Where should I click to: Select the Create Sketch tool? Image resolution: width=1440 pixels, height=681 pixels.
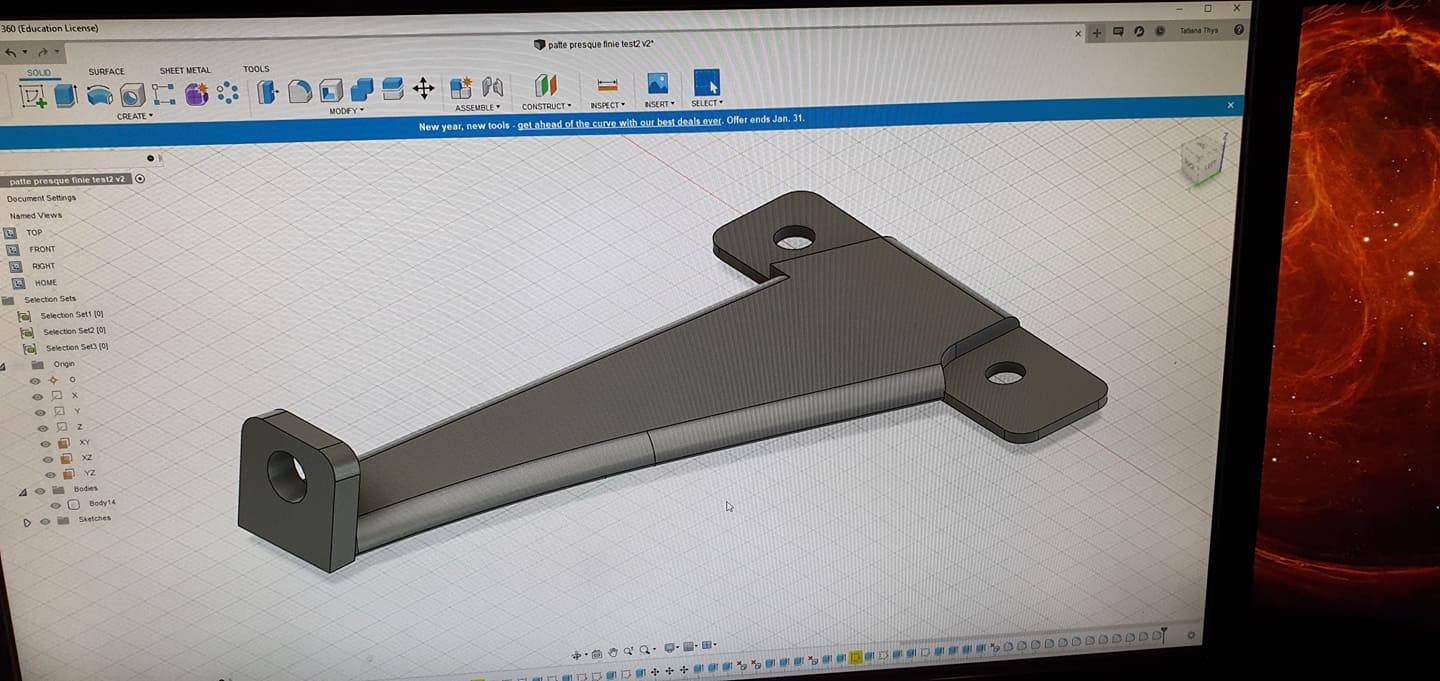[33, 96]
